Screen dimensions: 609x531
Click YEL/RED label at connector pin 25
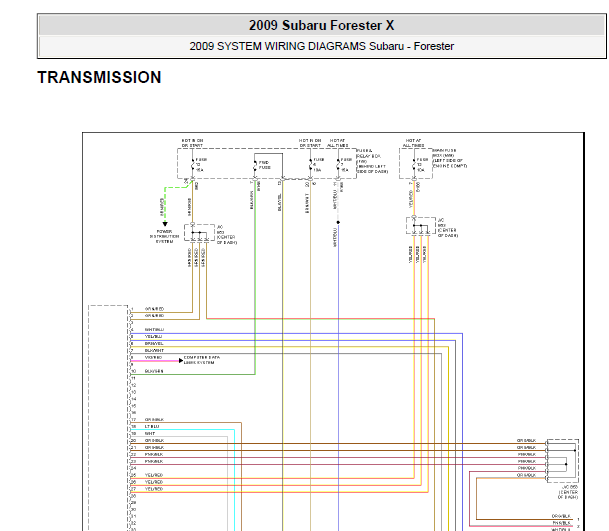(154, 475)
